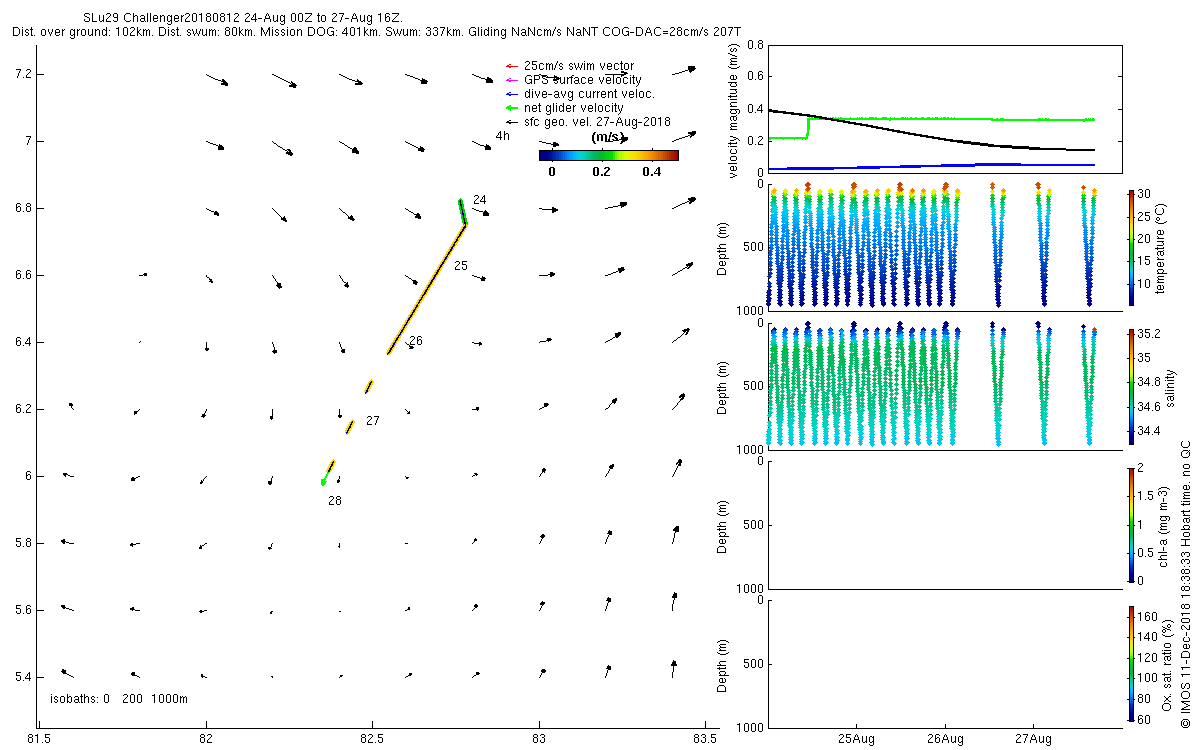
Task: Click the oxygen saturation ratio colorbar
Action: 1130,663
